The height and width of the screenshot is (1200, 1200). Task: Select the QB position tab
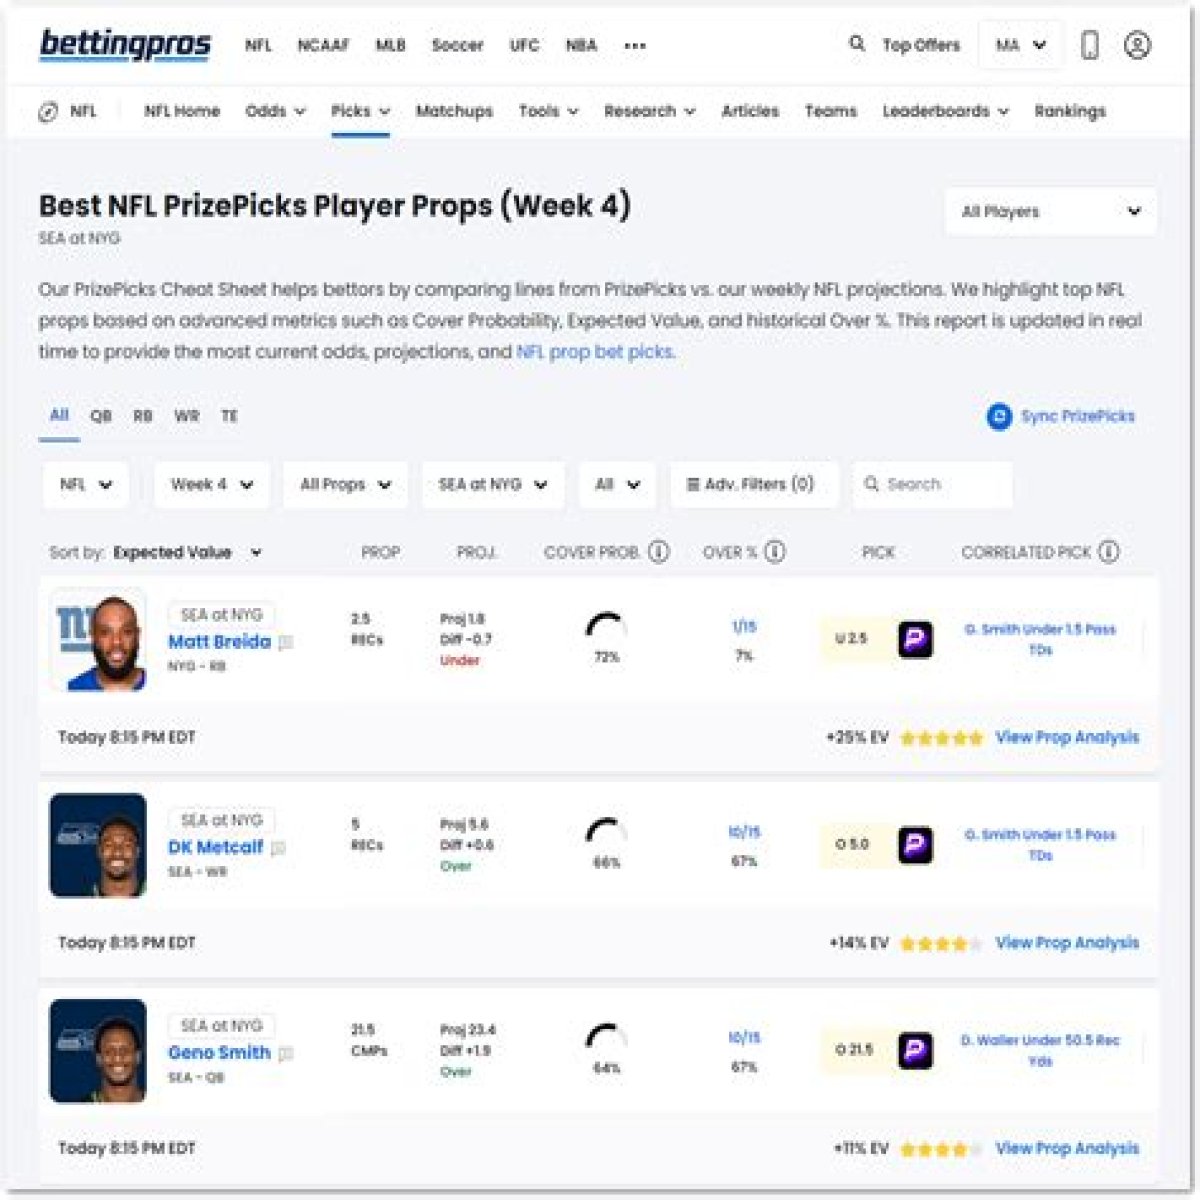coord(101,416)
